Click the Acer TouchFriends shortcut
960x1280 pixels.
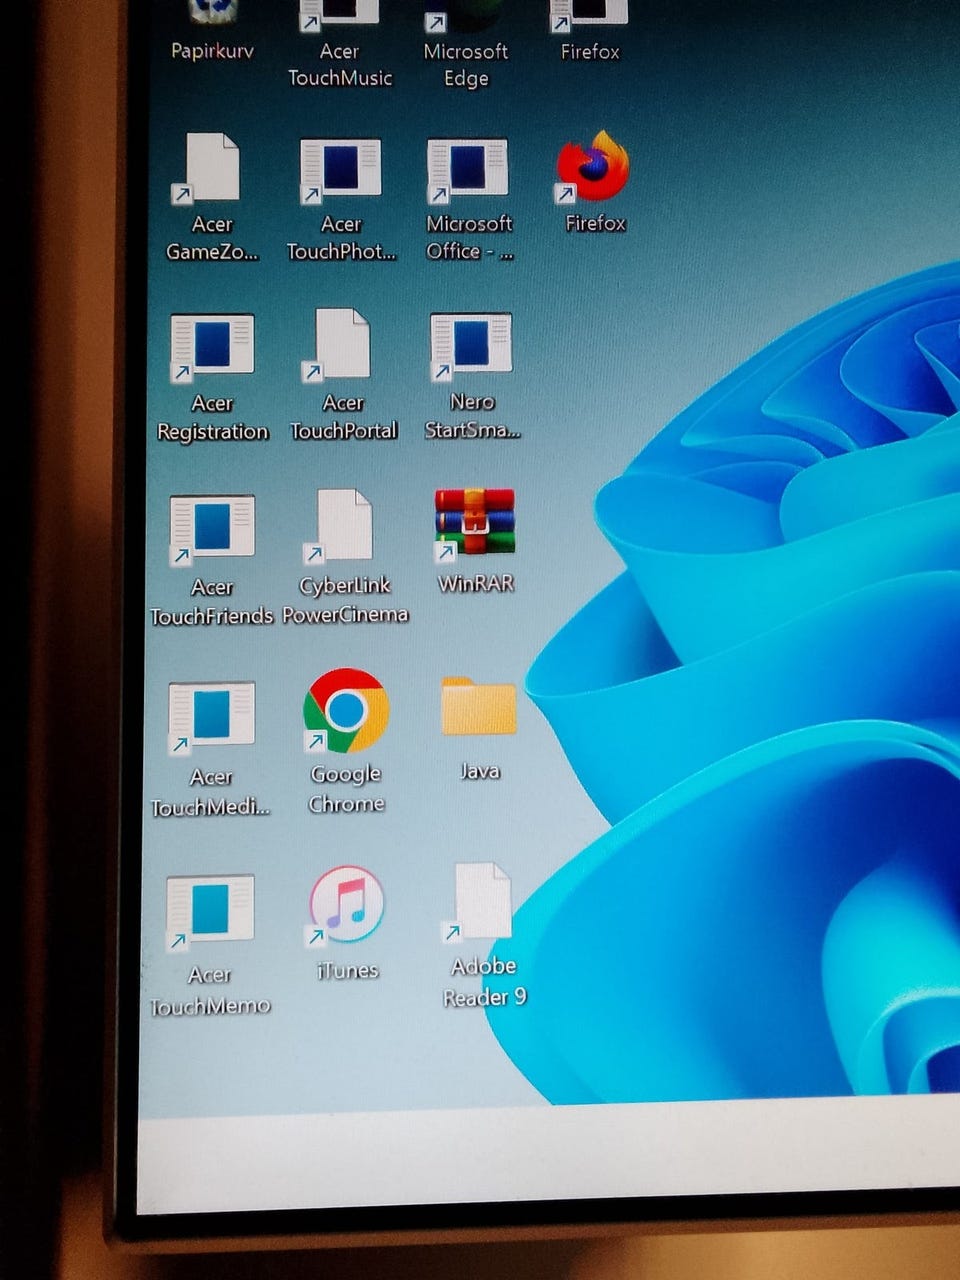click(x=211, y=560)
